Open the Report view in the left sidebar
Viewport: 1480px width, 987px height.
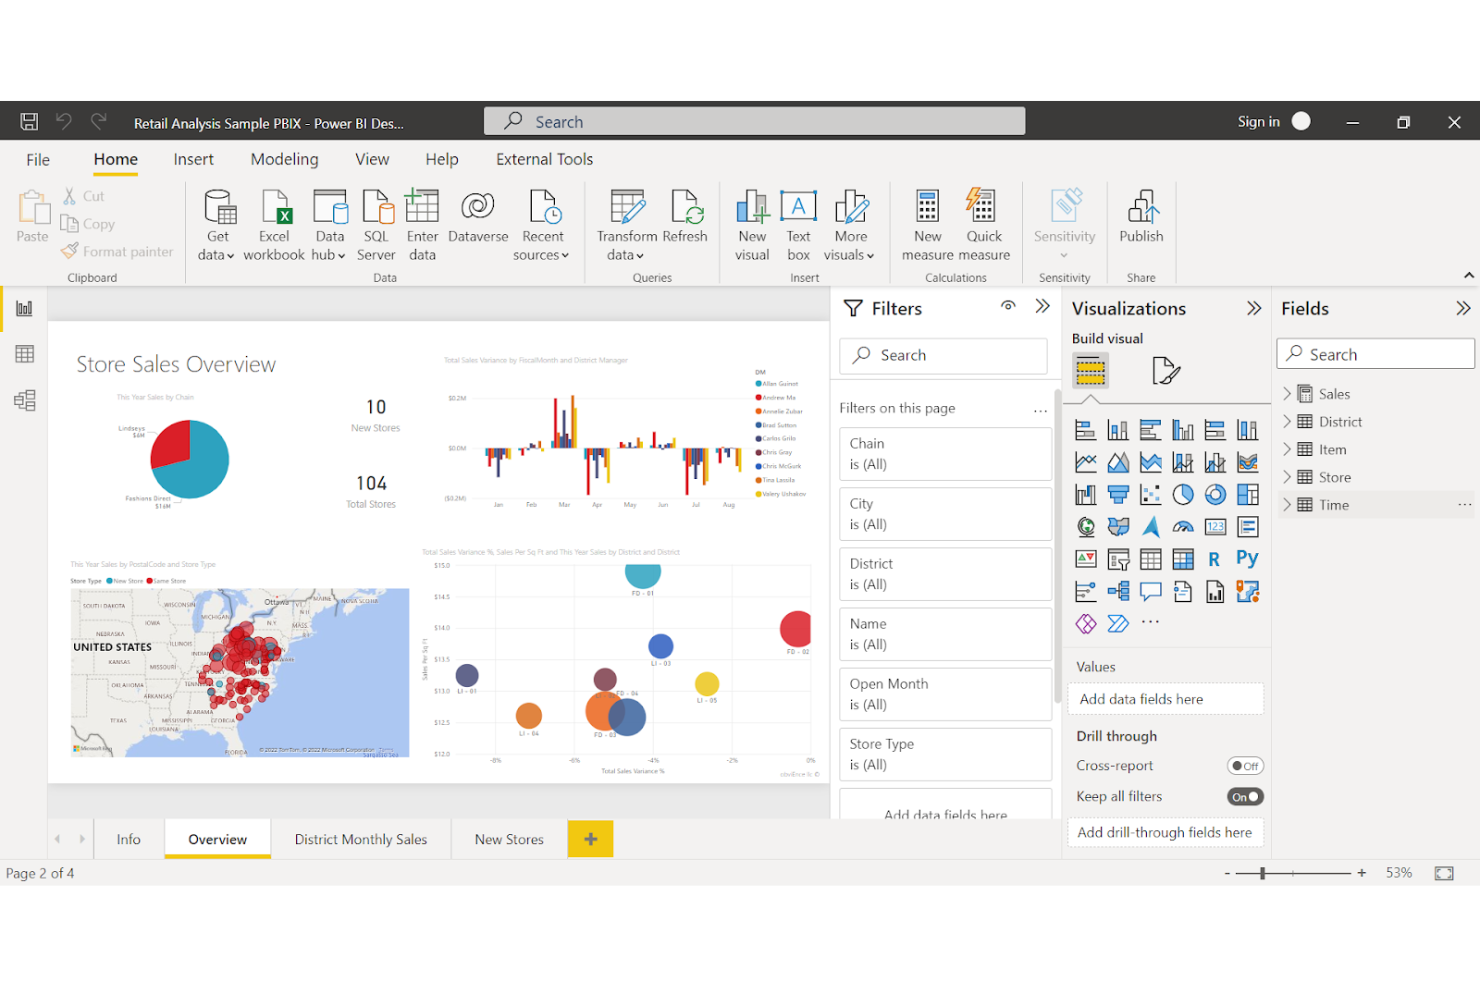[x=24, y=308]
